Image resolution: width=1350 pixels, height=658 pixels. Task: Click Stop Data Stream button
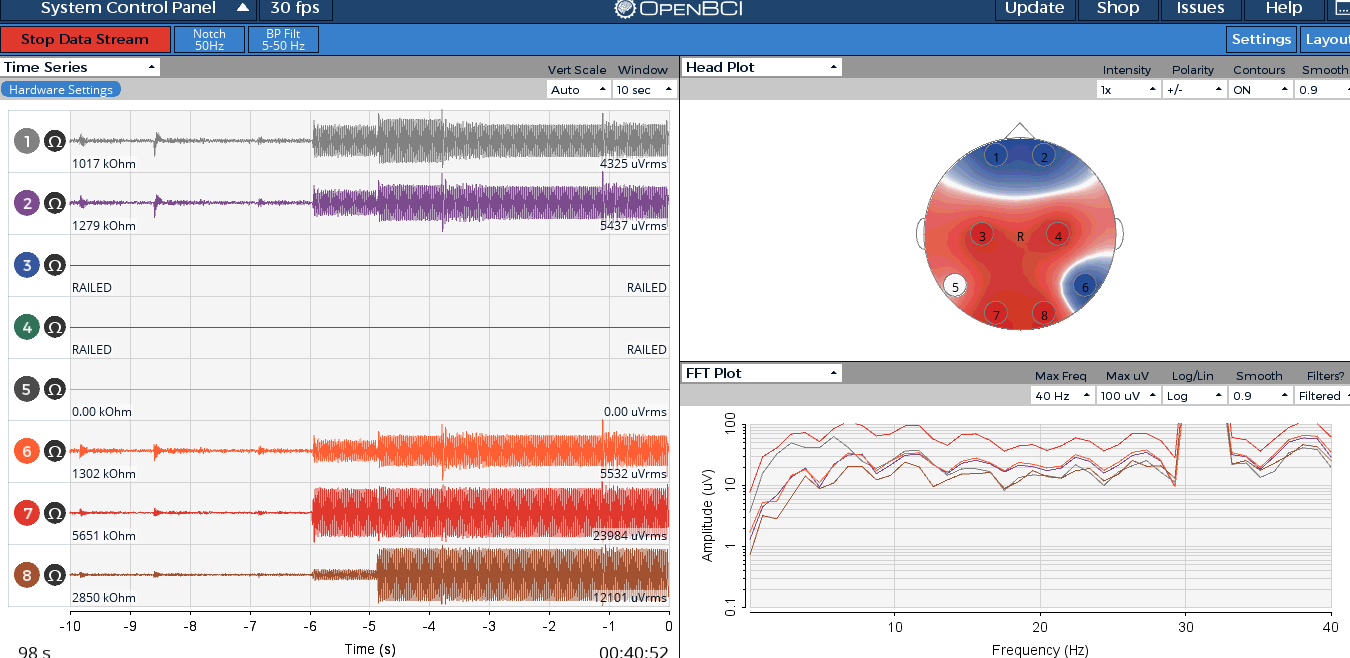pos(84,40)
